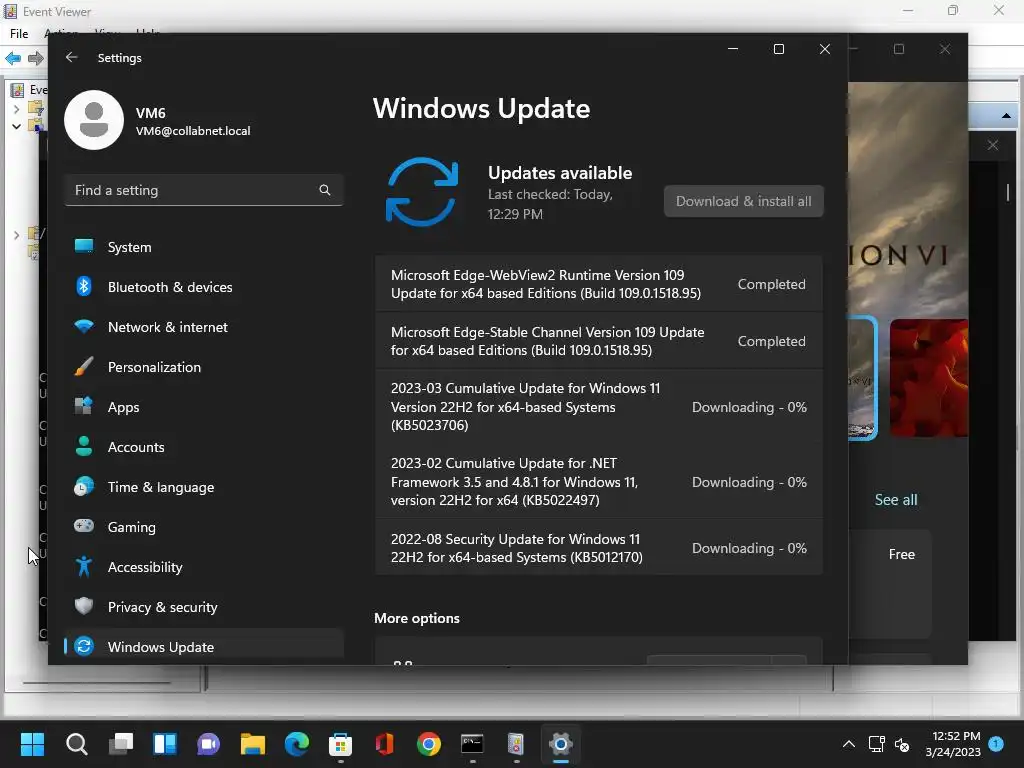
Task: Switch to Command Prompt in taskbar
Action: 472,744
